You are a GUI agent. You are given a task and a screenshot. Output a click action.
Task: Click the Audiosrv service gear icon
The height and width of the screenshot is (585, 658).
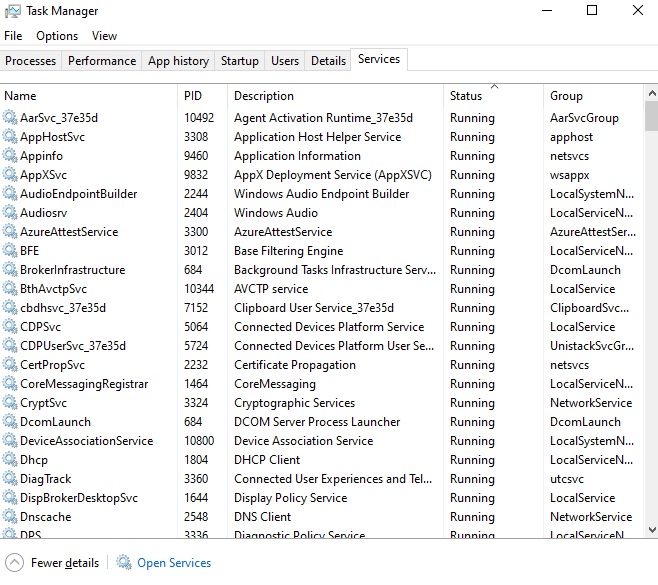(10, 212)
